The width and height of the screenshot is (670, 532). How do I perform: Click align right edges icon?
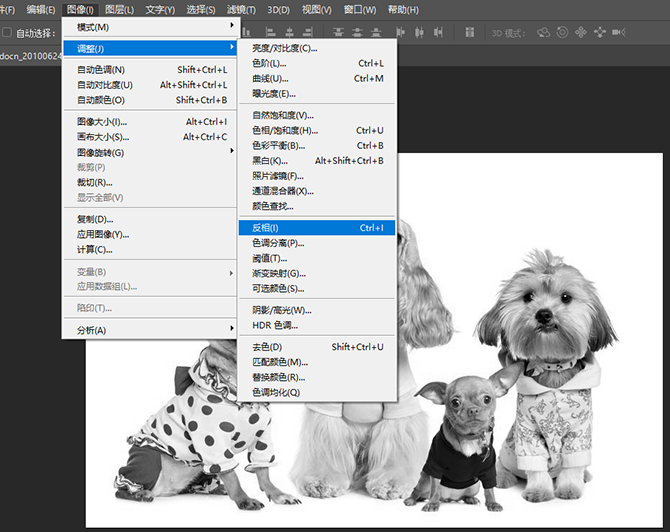pyautogui.click(x=308, y=32)
